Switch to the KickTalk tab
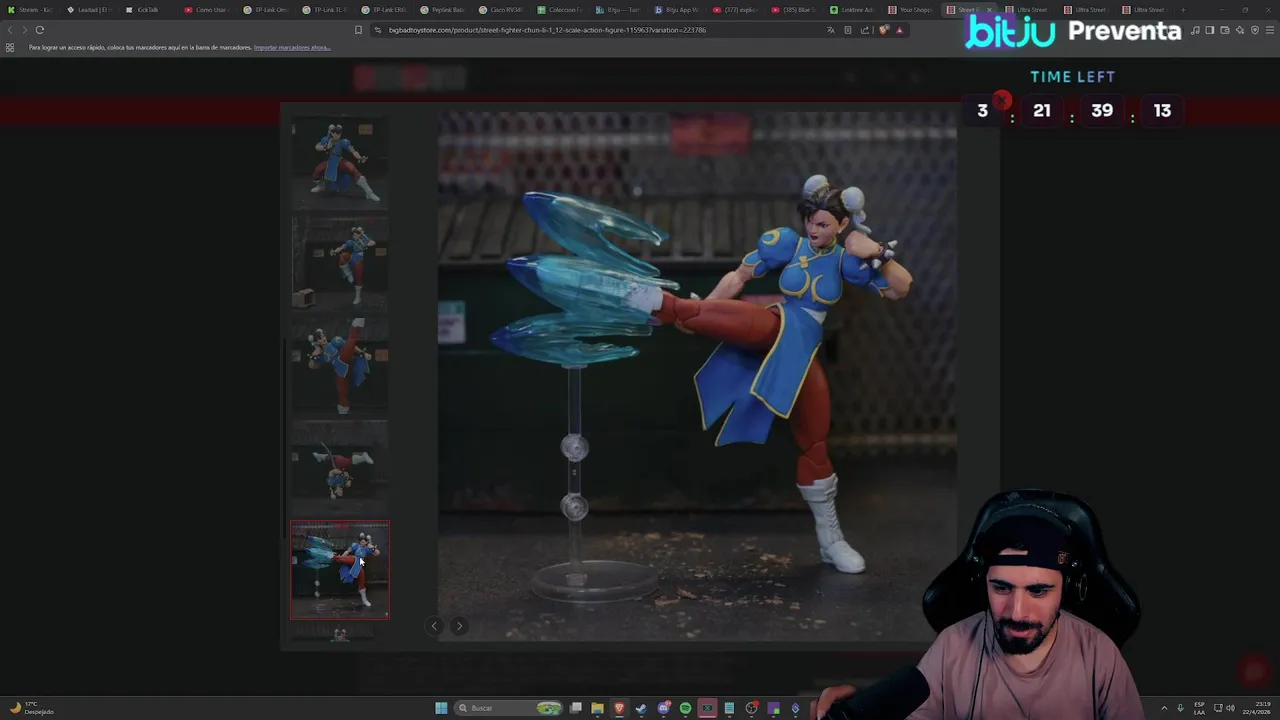Screen dimensions: 1280x720 click(x=148, y=10)
